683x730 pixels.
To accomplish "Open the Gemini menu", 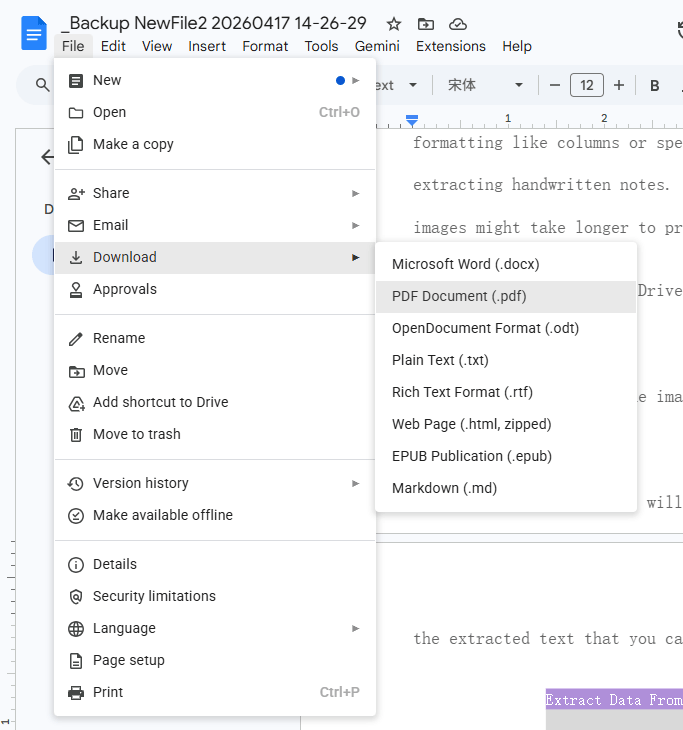I will 377,47.
